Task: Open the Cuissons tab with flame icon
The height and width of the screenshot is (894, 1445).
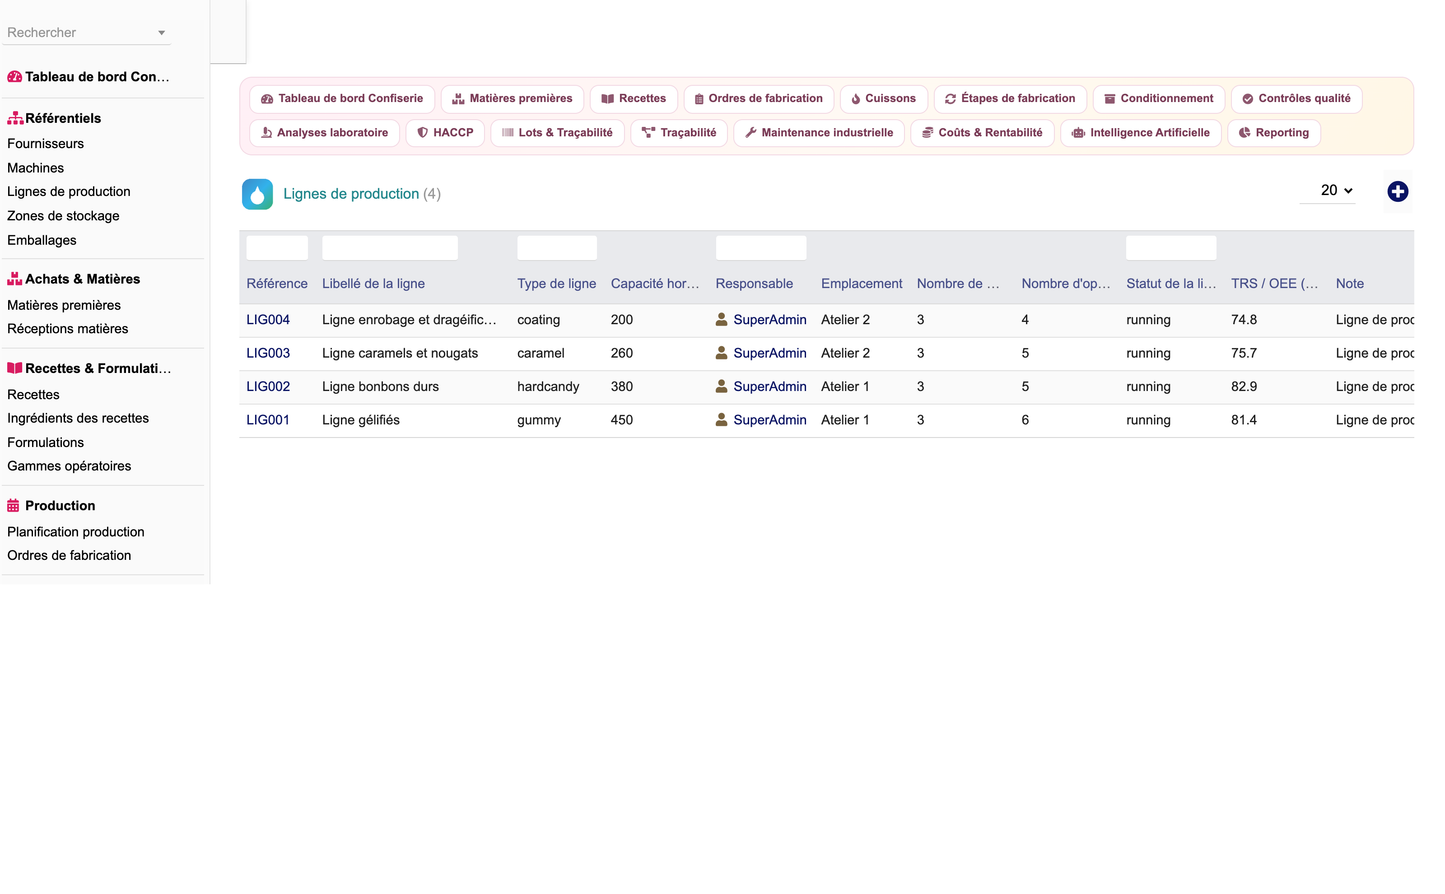Action: pos(883,99)
